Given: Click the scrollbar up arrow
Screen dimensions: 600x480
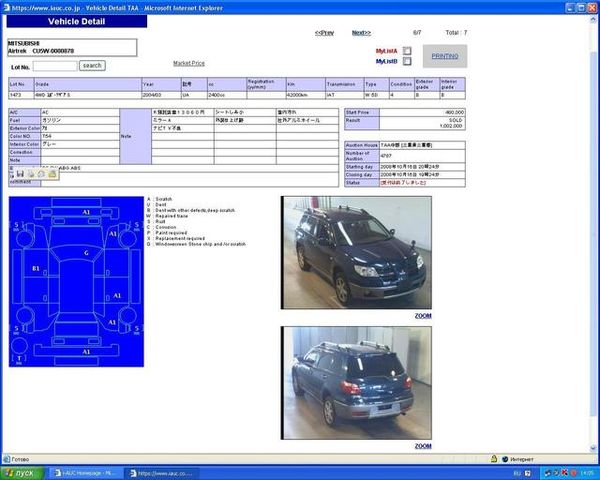Looking at the screenshot, I should [x=593, y=19].
